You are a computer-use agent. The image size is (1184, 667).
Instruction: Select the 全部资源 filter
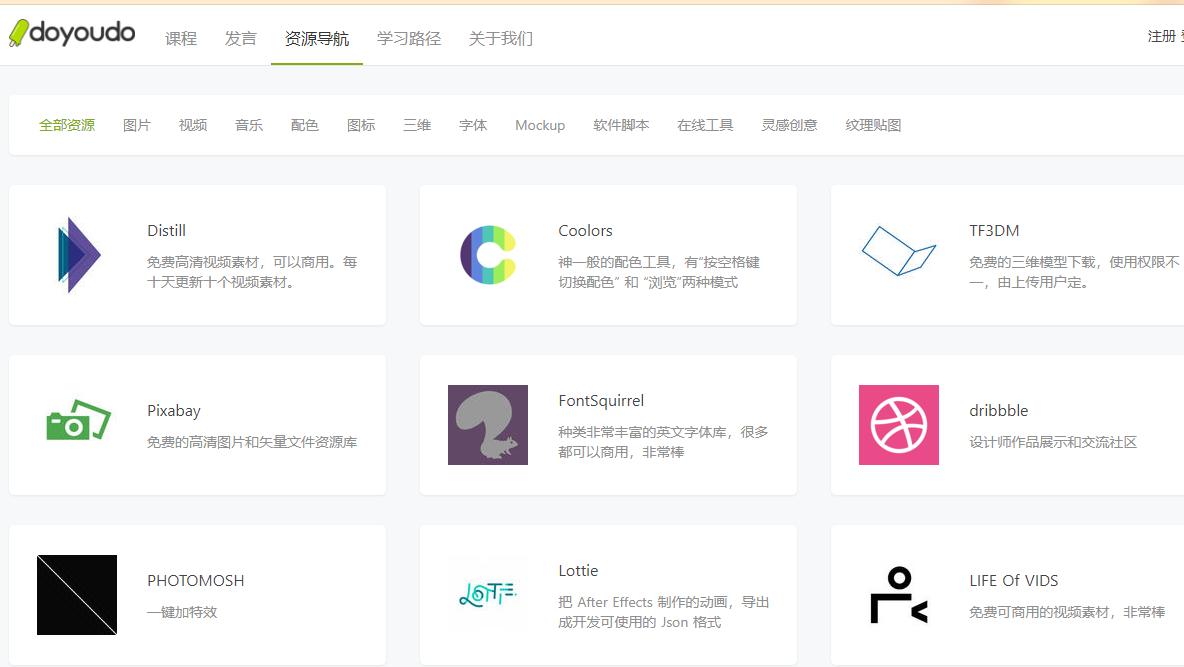pos(67,125)
